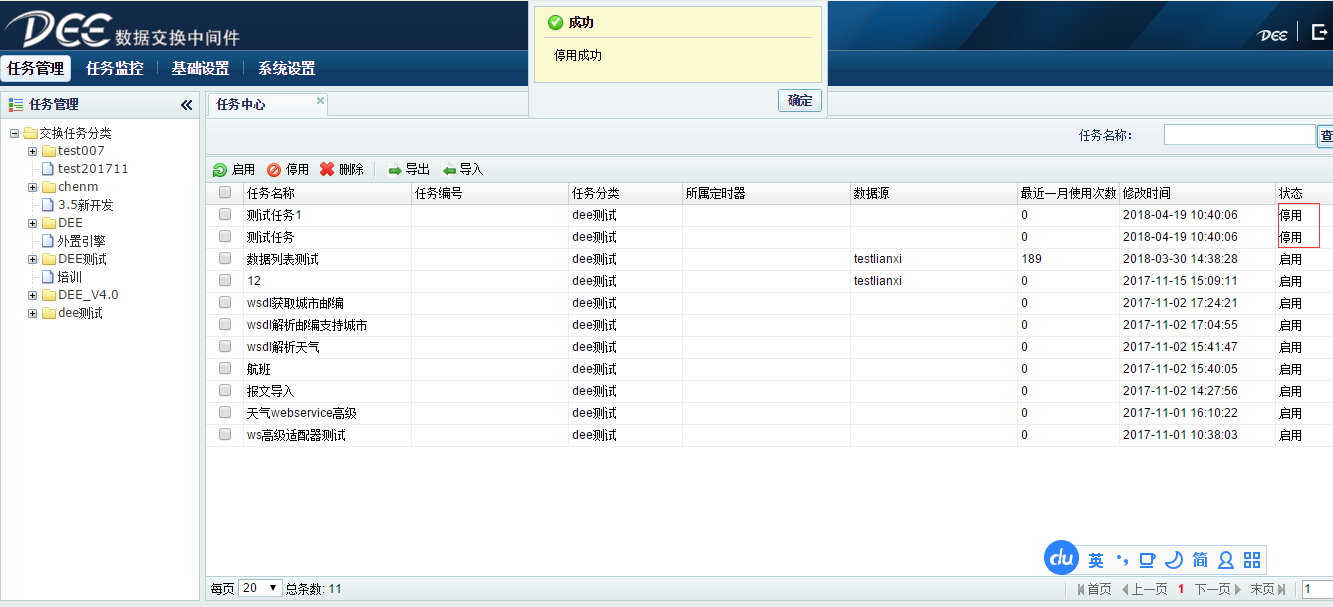The width and height of the screenshot is (1333, 607).
Task: Click the 任务名称 search input field
Action: pos(1238,135)
